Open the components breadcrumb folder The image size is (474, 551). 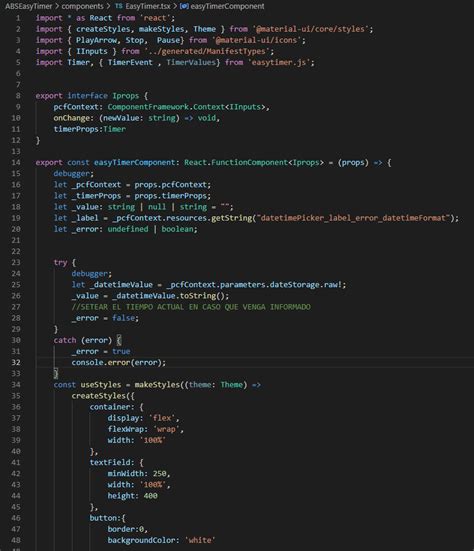[83, 6]
